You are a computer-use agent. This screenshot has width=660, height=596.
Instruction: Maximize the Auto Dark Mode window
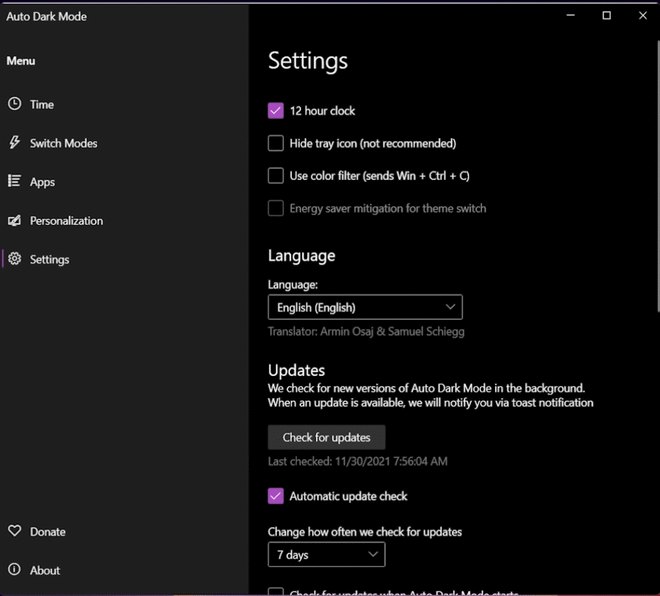[x=607, y=16]
